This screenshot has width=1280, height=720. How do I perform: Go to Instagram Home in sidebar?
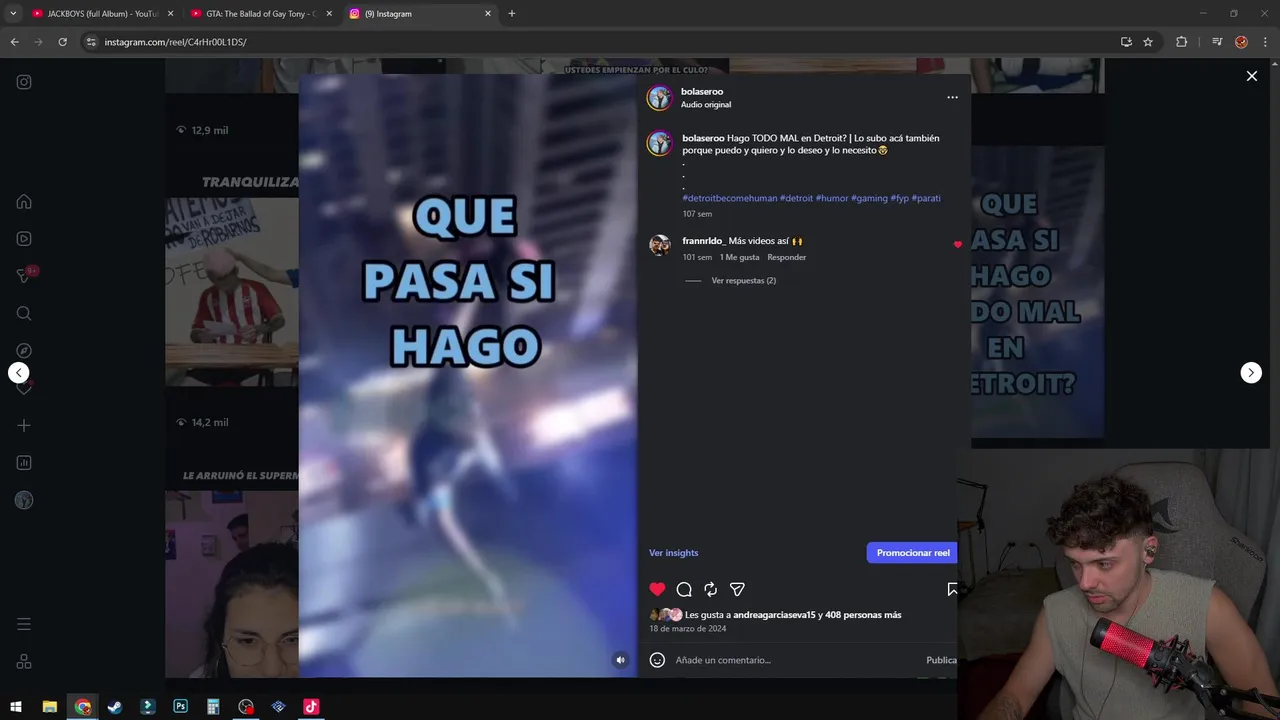24,201
